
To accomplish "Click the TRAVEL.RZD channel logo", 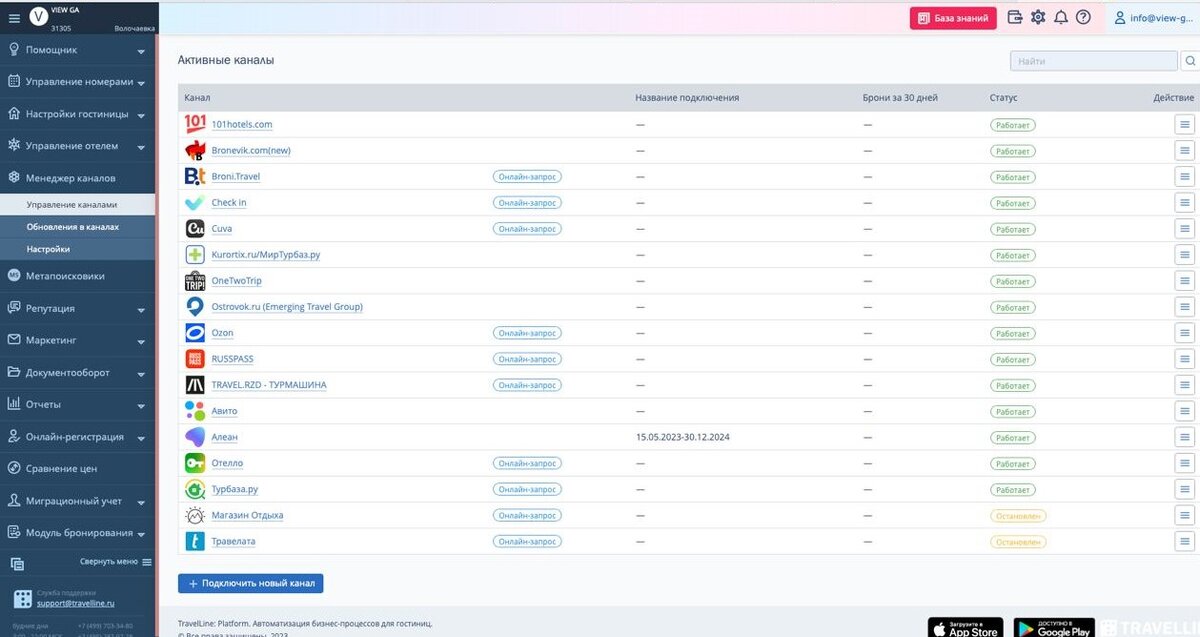I will [195, 385].
